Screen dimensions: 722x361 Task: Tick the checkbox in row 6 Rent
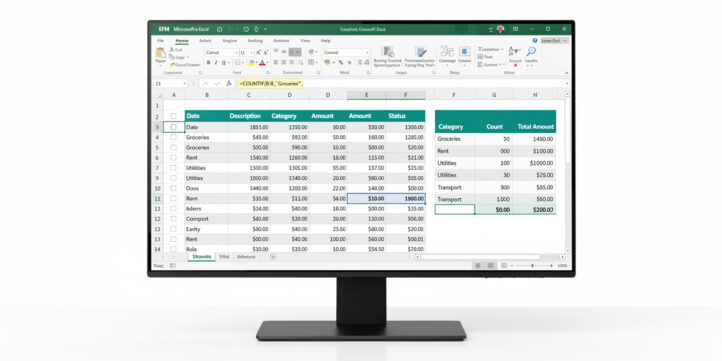pyautogui.click(x=174, y=157)
